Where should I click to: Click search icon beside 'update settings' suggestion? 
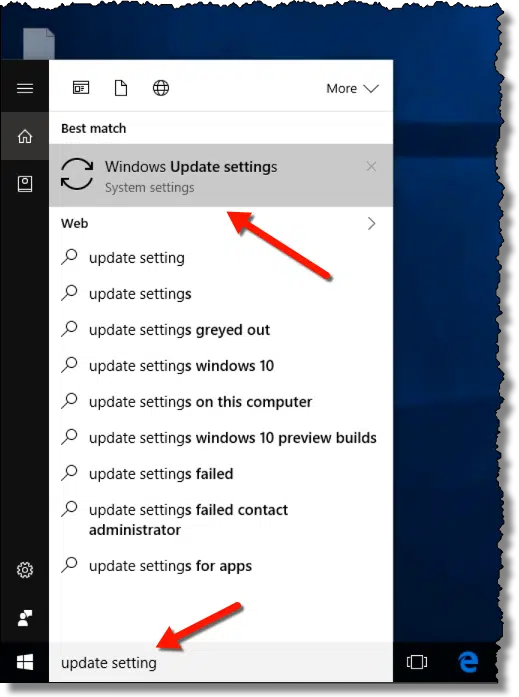[70, 293]
